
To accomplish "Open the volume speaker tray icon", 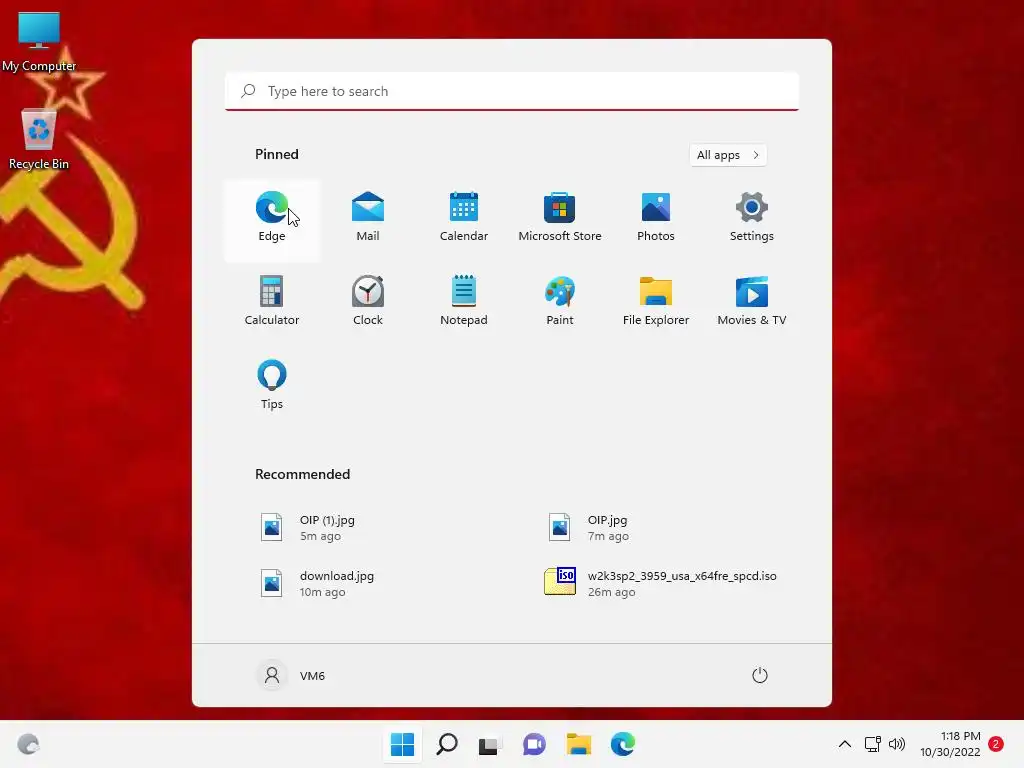I will click(x=897, y=744).
